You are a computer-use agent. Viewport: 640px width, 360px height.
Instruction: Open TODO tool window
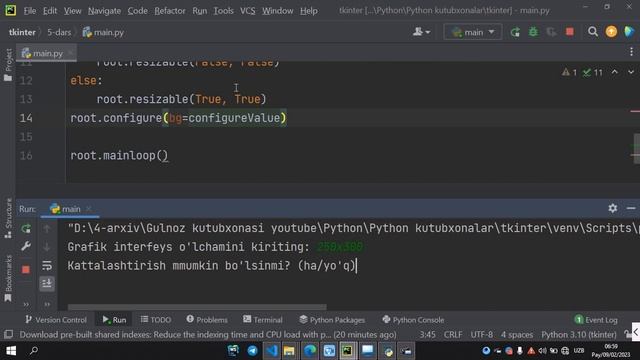[x=156, y=320]
